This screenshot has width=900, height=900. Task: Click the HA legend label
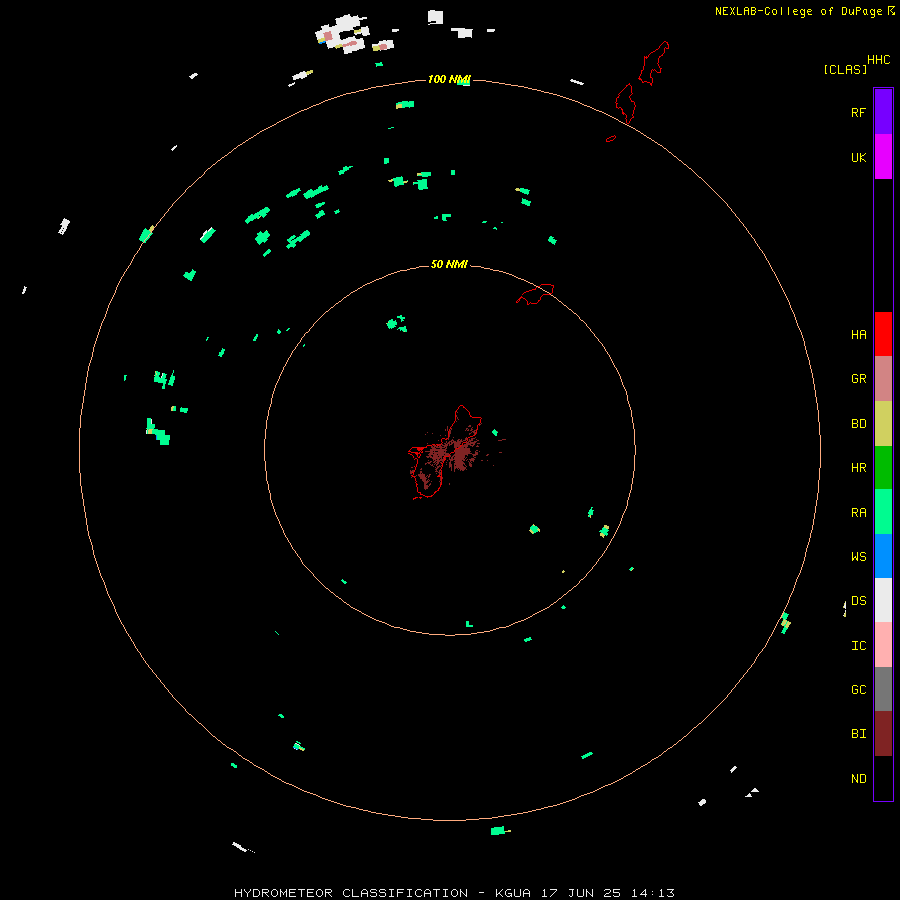[858, 335]
